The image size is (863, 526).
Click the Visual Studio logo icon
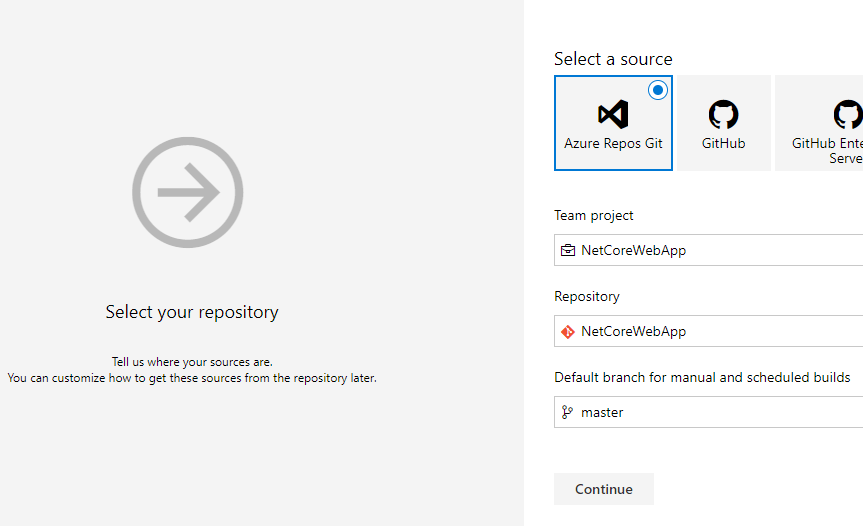tap(613, 114)
